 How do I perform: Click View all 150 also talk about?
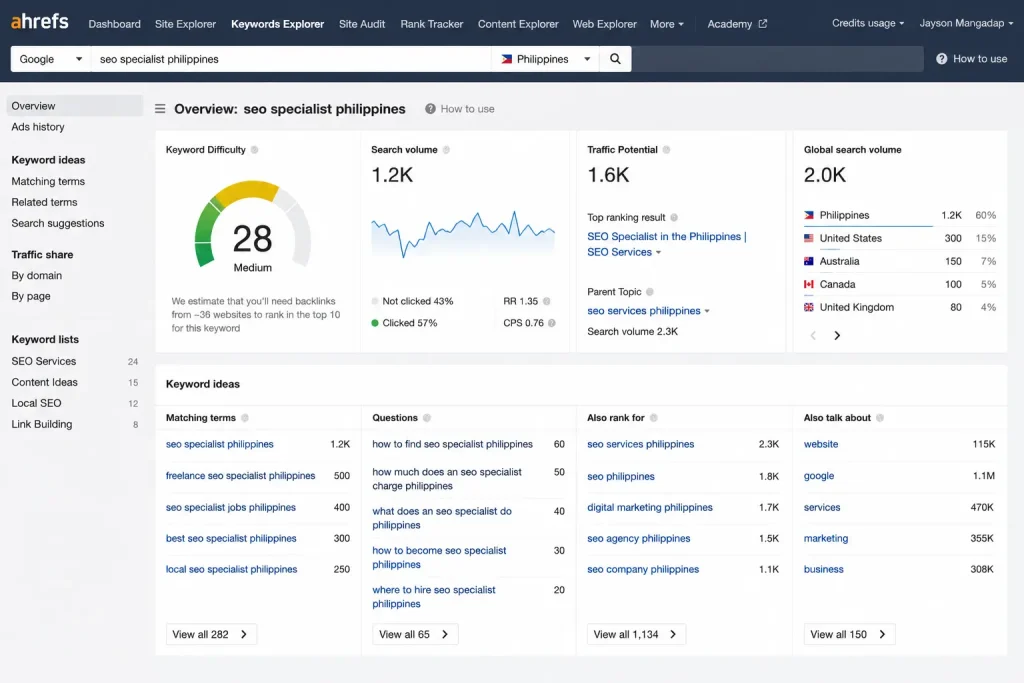(849, 634)
